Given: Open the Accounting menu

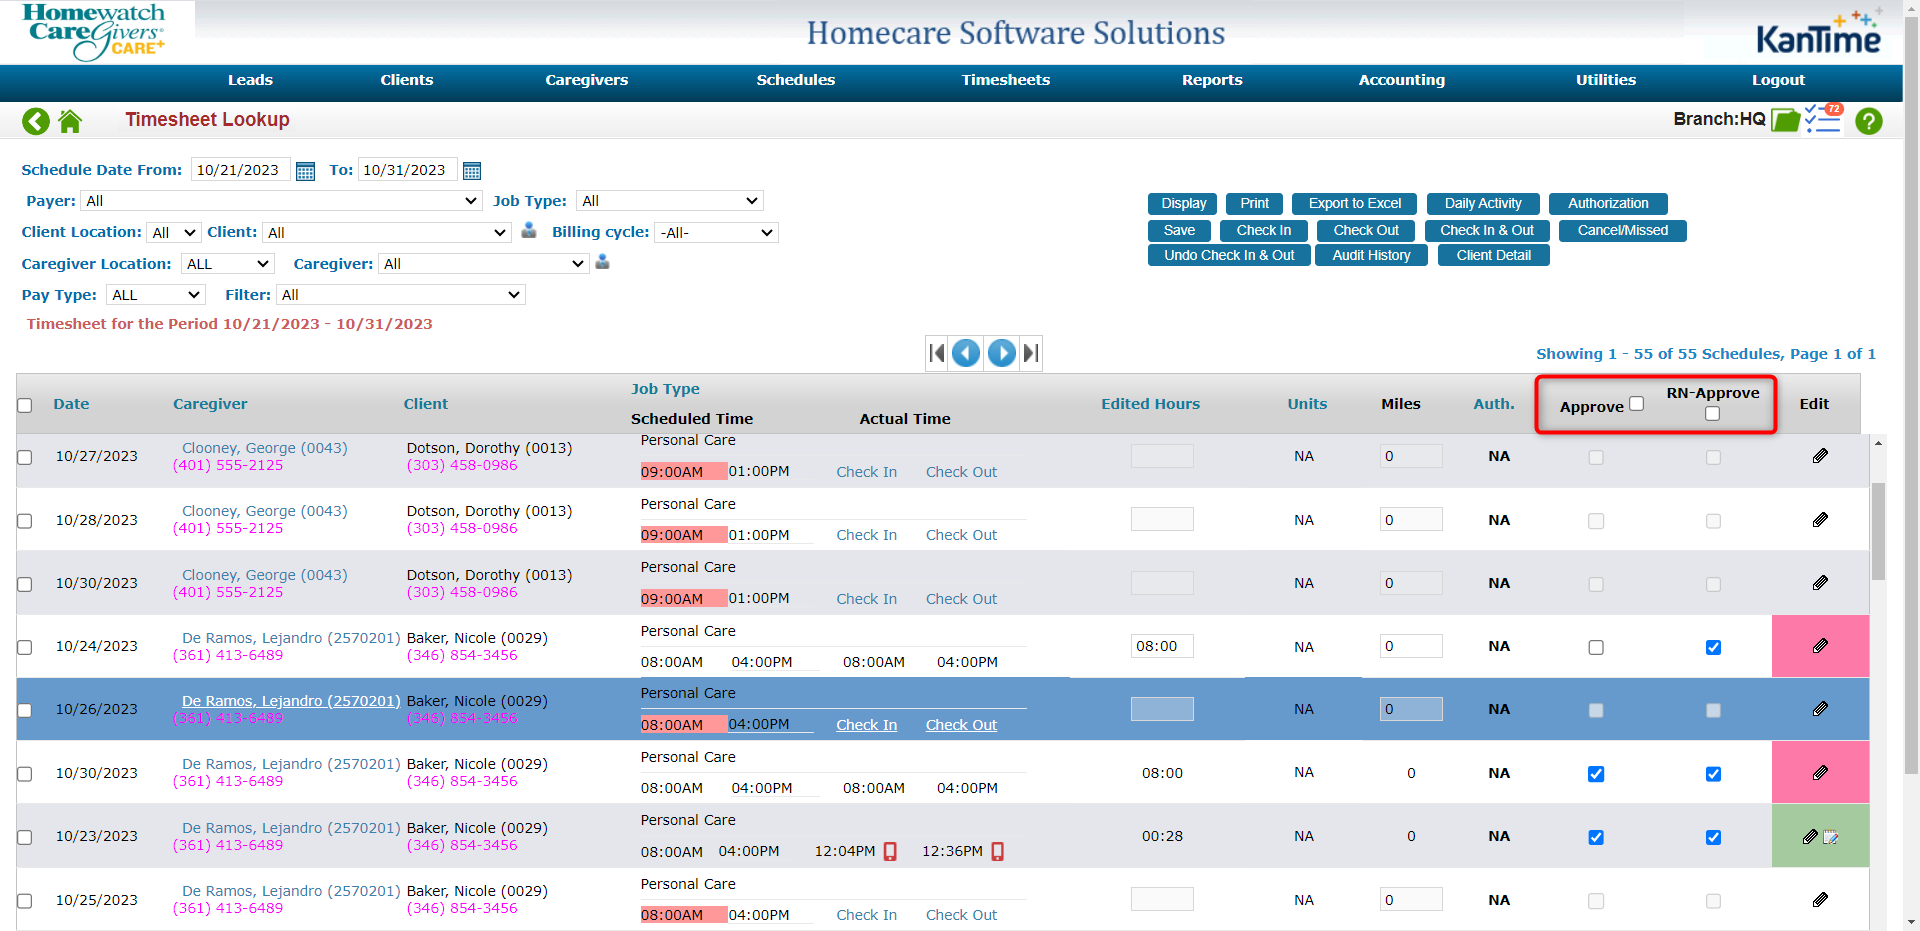Looking at the screenshot, I should point(1400,80).
